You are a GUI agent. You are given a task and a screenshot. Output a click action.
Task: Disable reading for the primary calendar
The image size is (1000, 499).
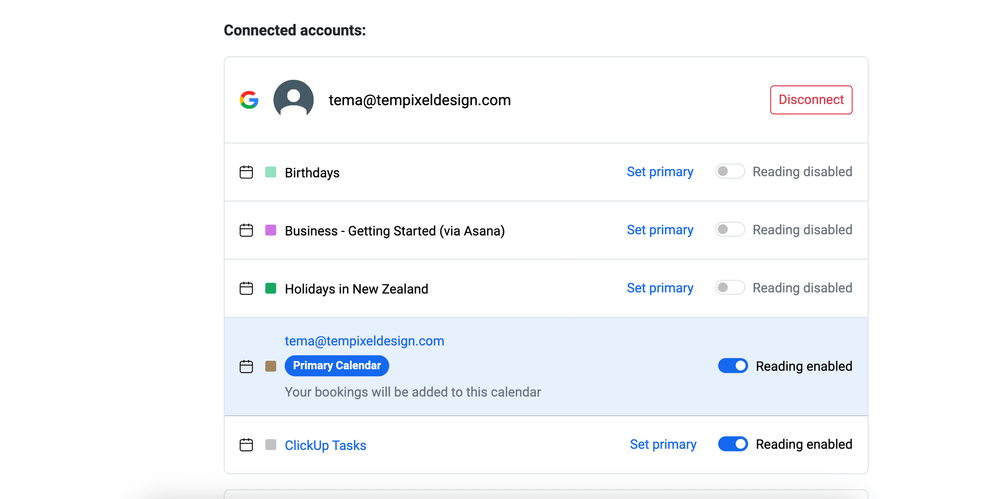(x=733, y=366)
